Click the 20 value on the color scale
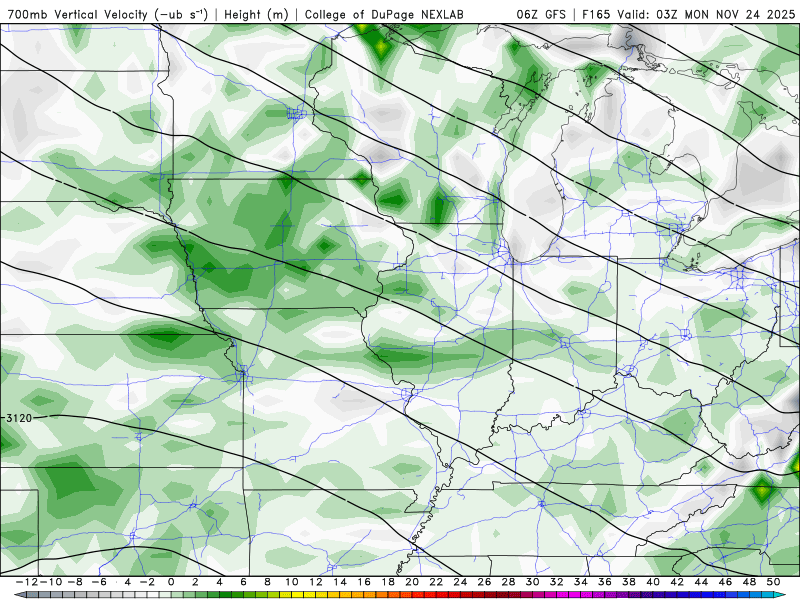Viewport: 800px width, 600px height. 412,582
